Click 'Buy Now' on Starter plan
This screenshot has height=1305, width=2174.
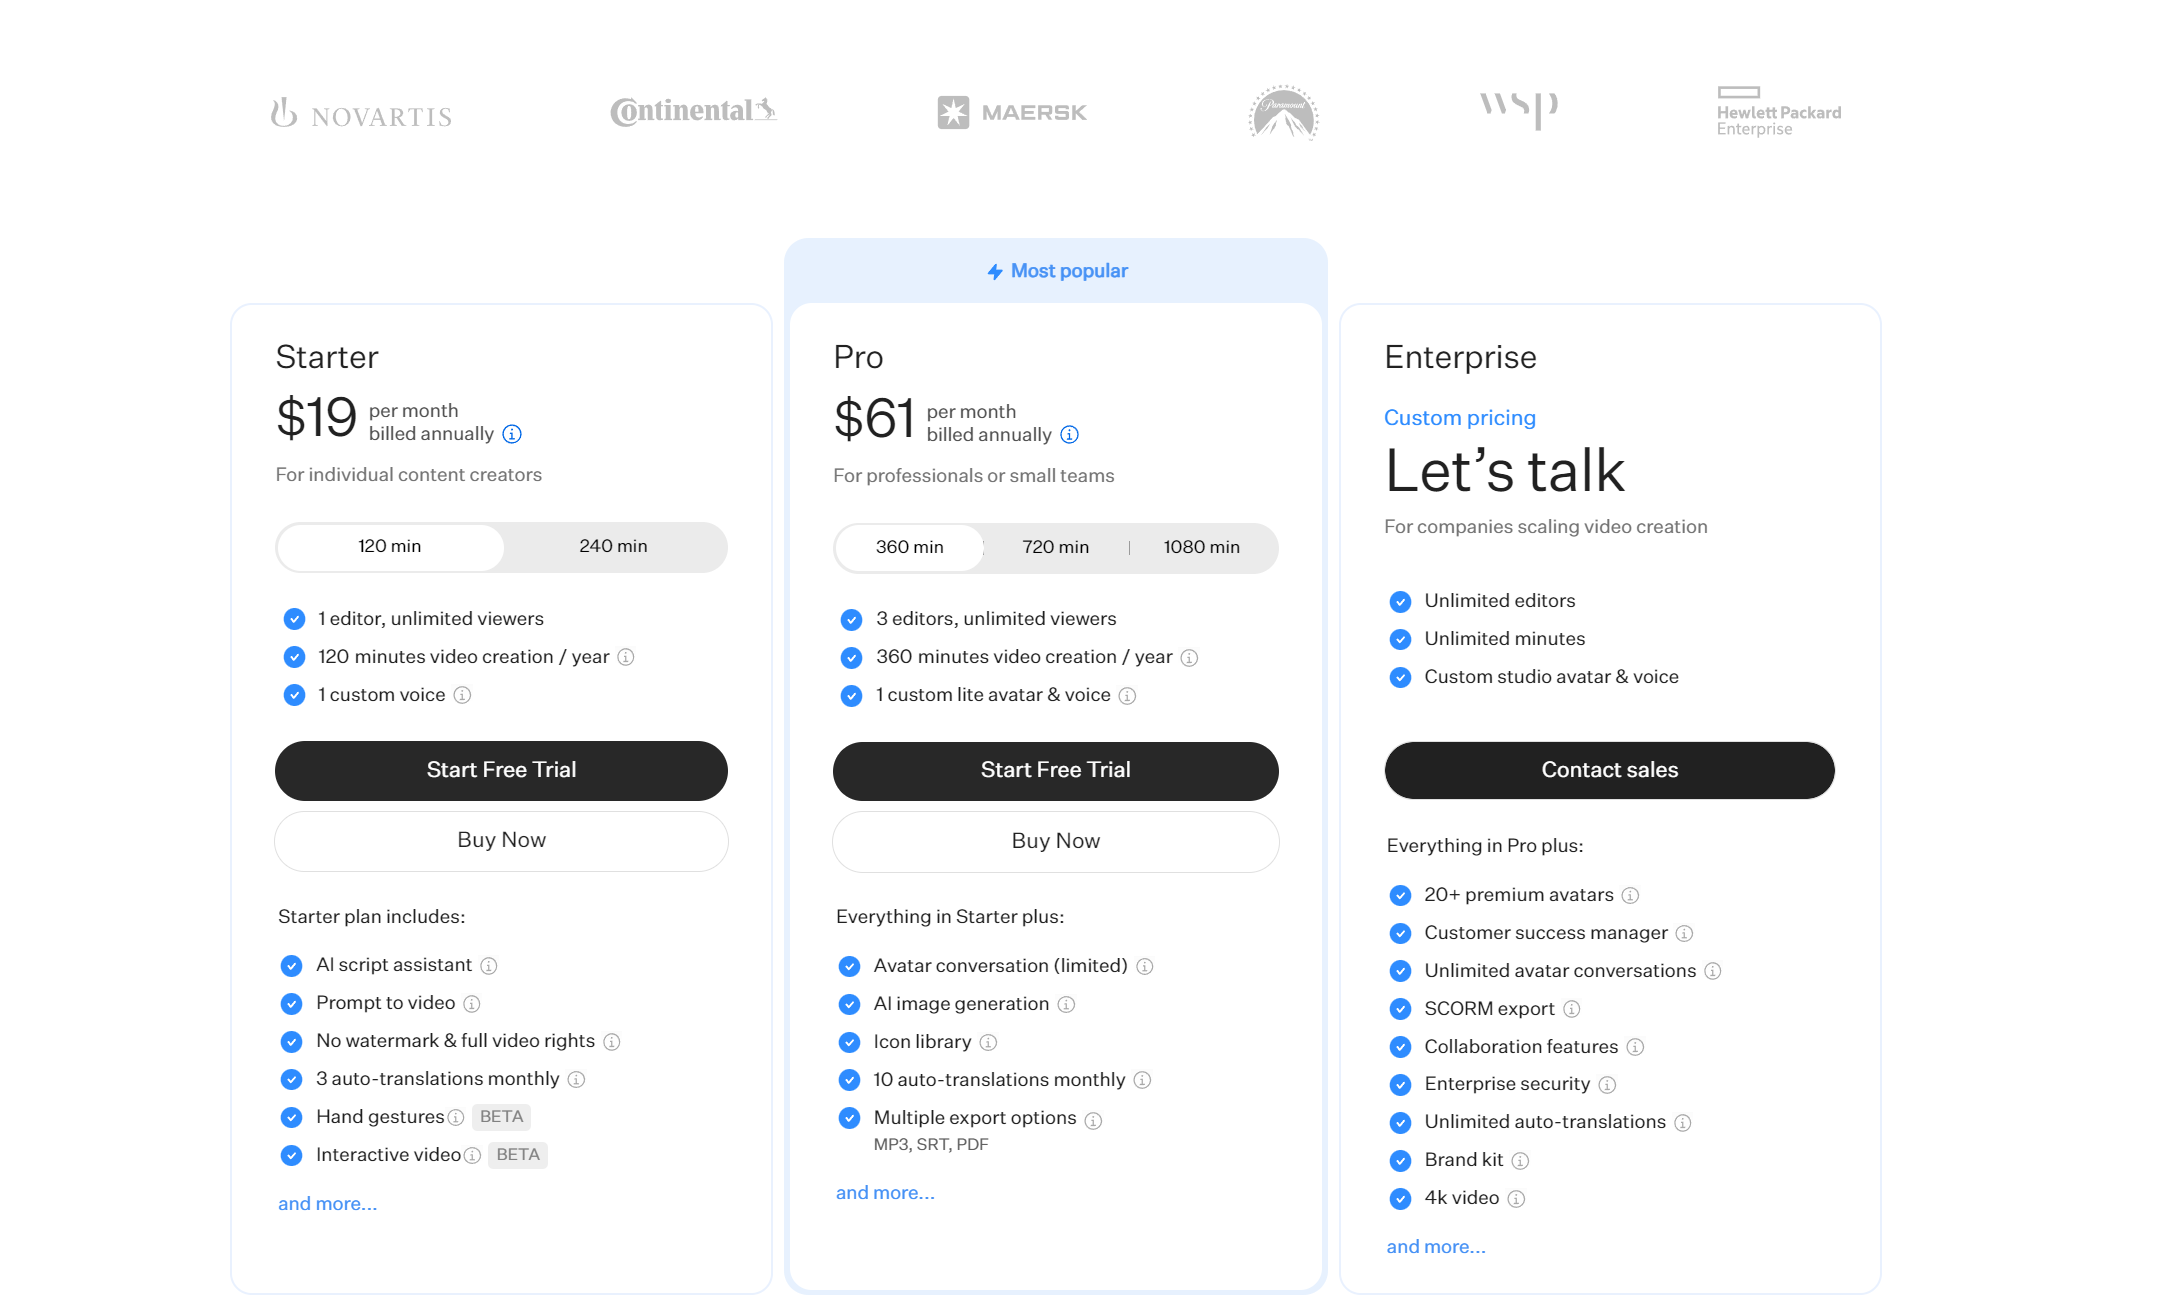click(x=502, y=840)
